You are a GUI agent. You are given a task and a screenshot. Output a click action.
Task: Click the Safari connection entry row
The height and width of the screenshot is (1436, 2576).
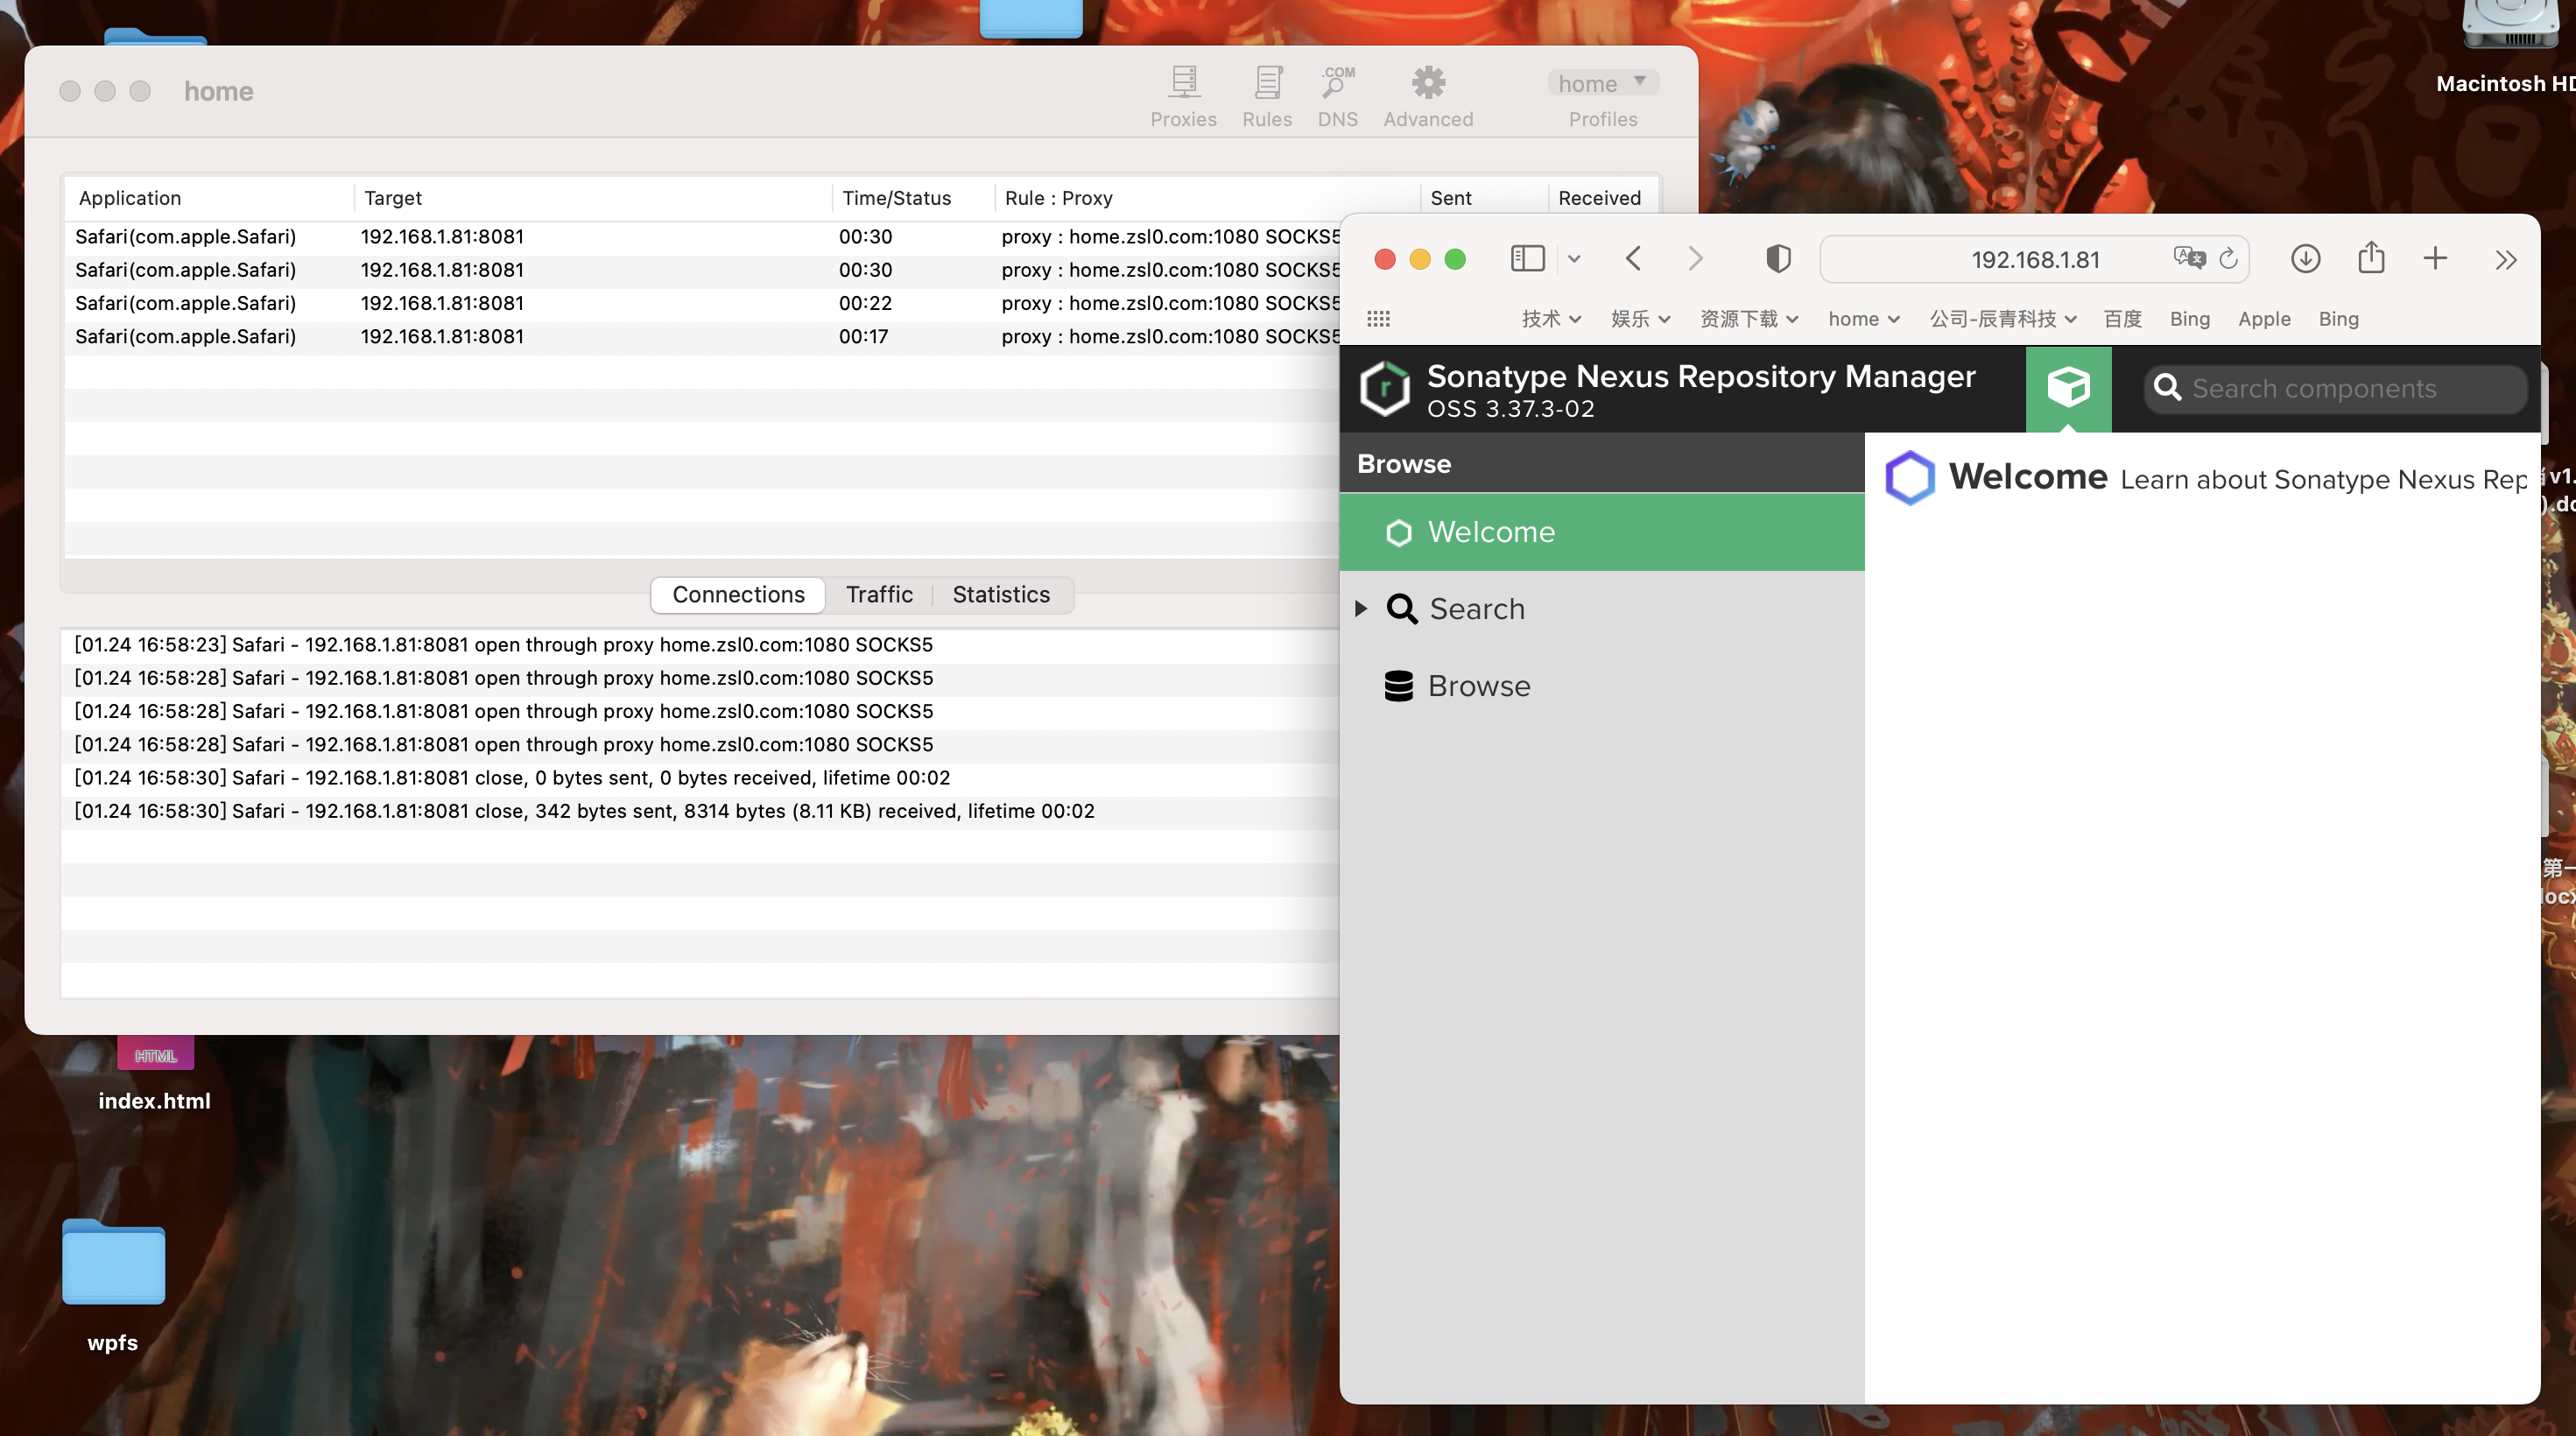[709, 236]
